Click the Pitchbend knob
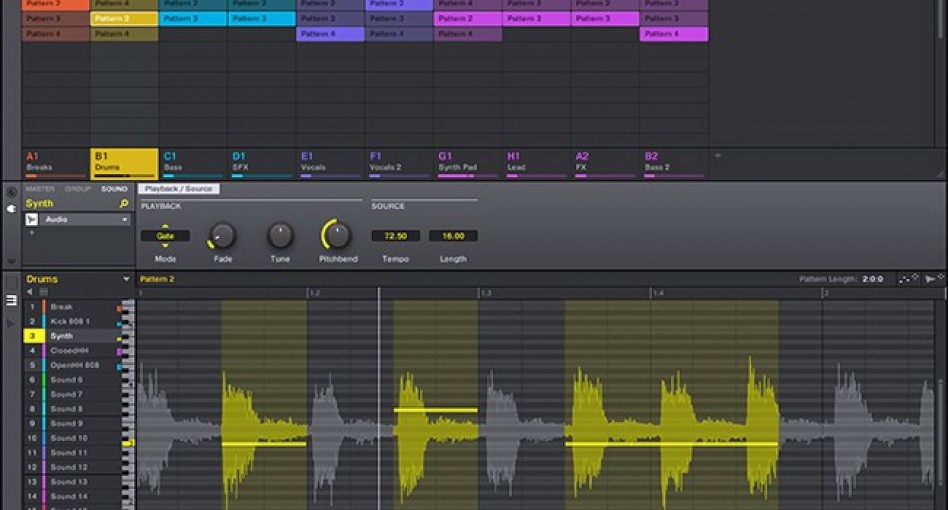This screenshot has height=510, width=948. pyautogui.click(x=337, y=235)
